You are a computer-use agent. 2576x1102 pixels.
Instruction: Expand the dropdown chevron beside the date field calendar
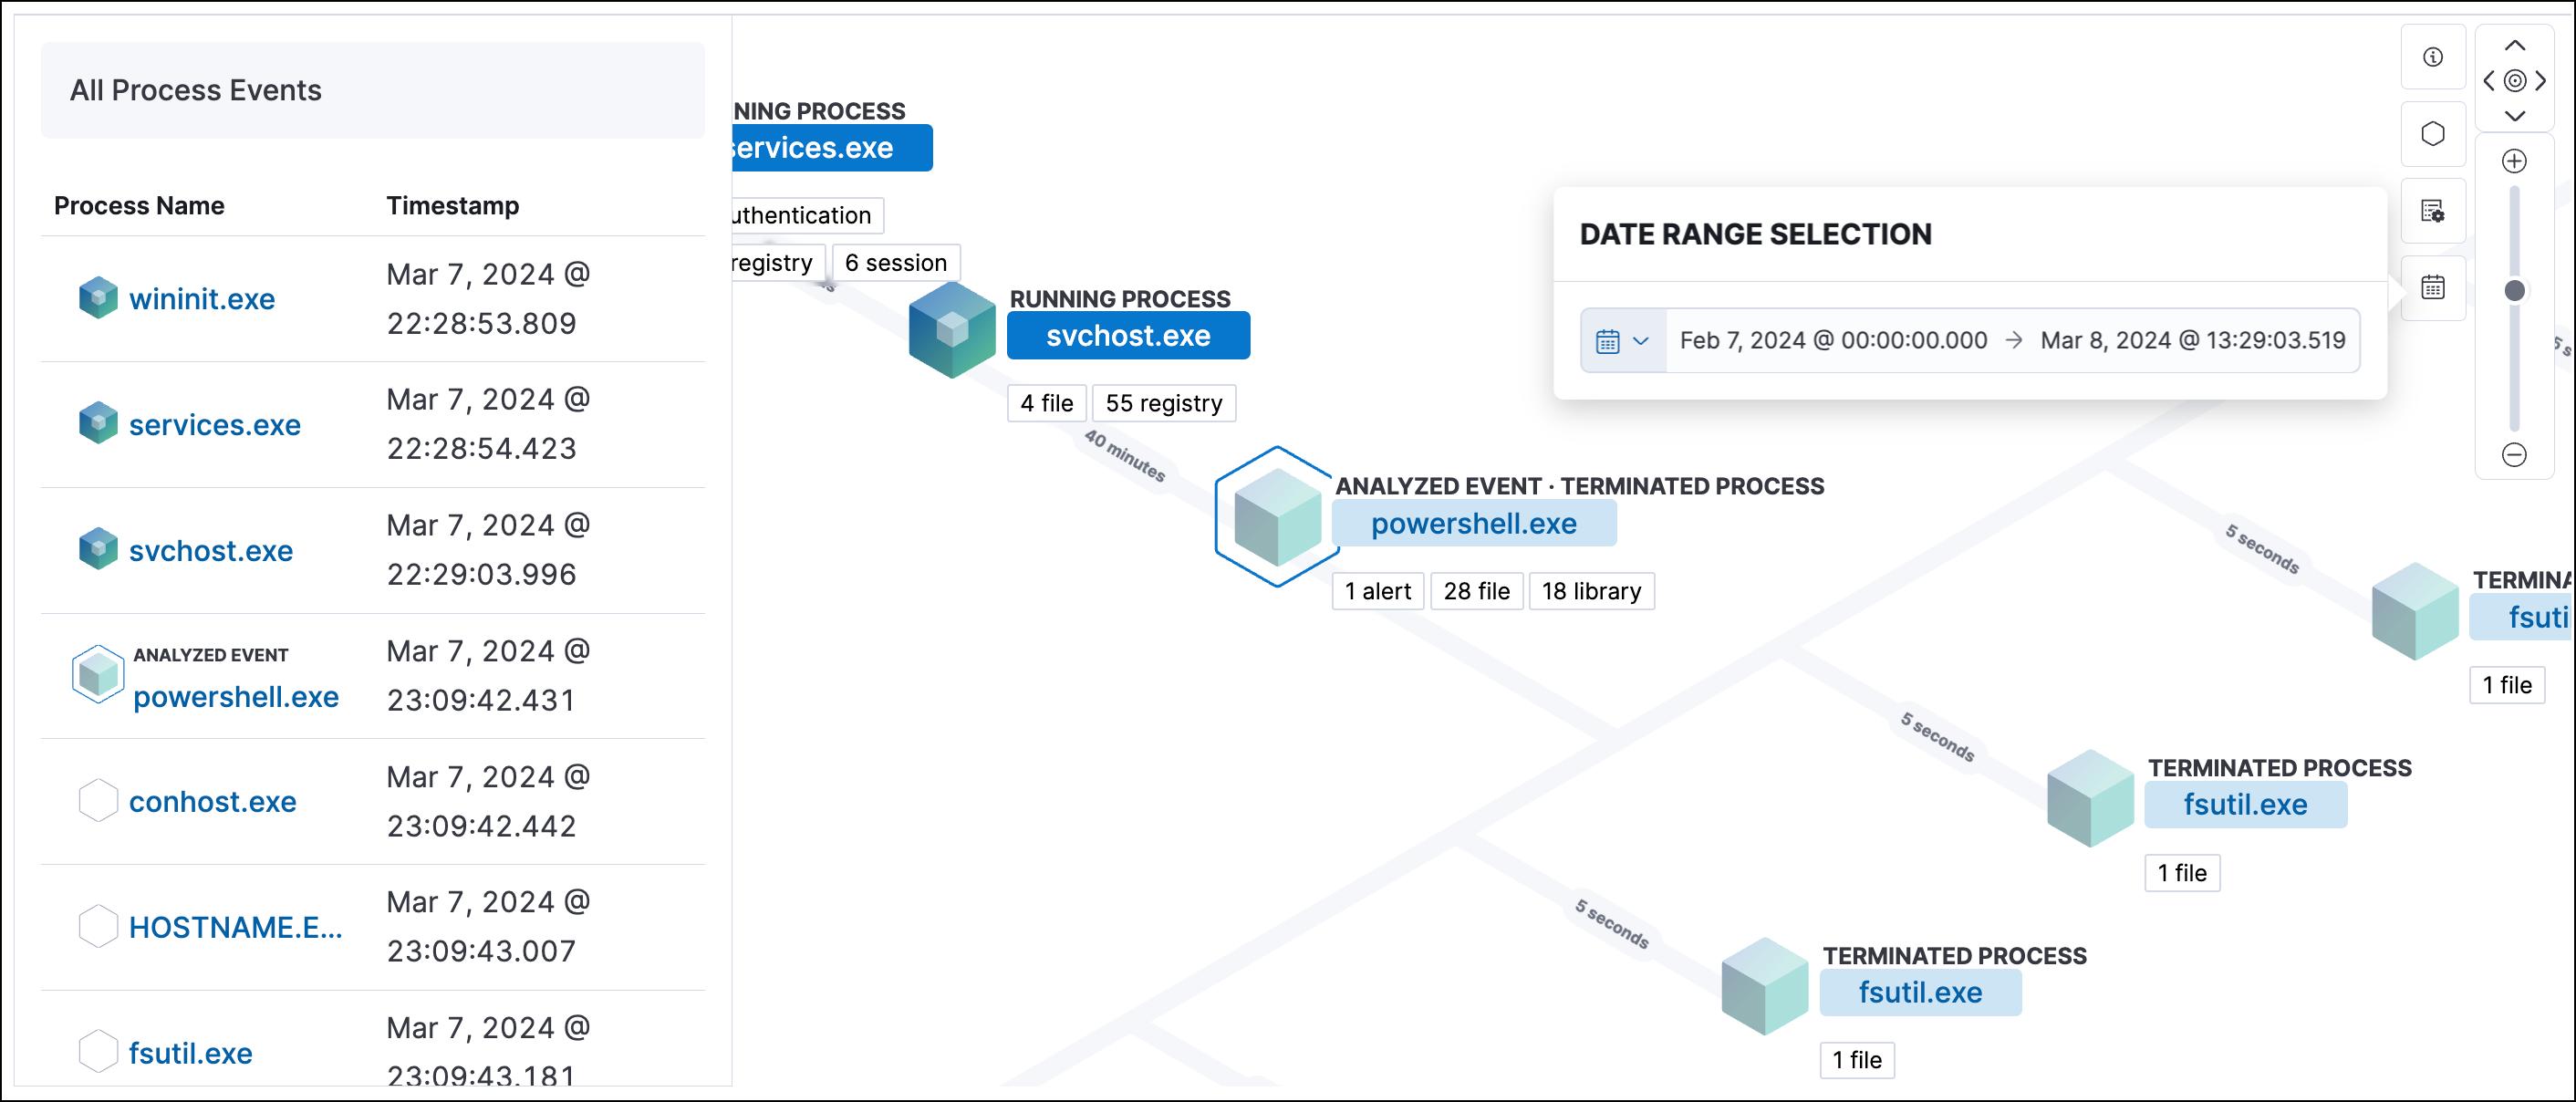[x=1641, y=340]
